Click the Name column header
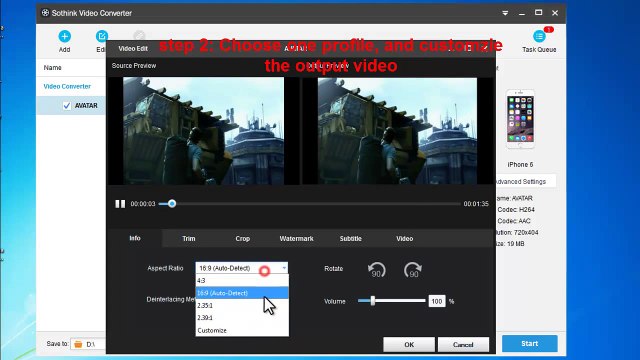 (53, 68)
